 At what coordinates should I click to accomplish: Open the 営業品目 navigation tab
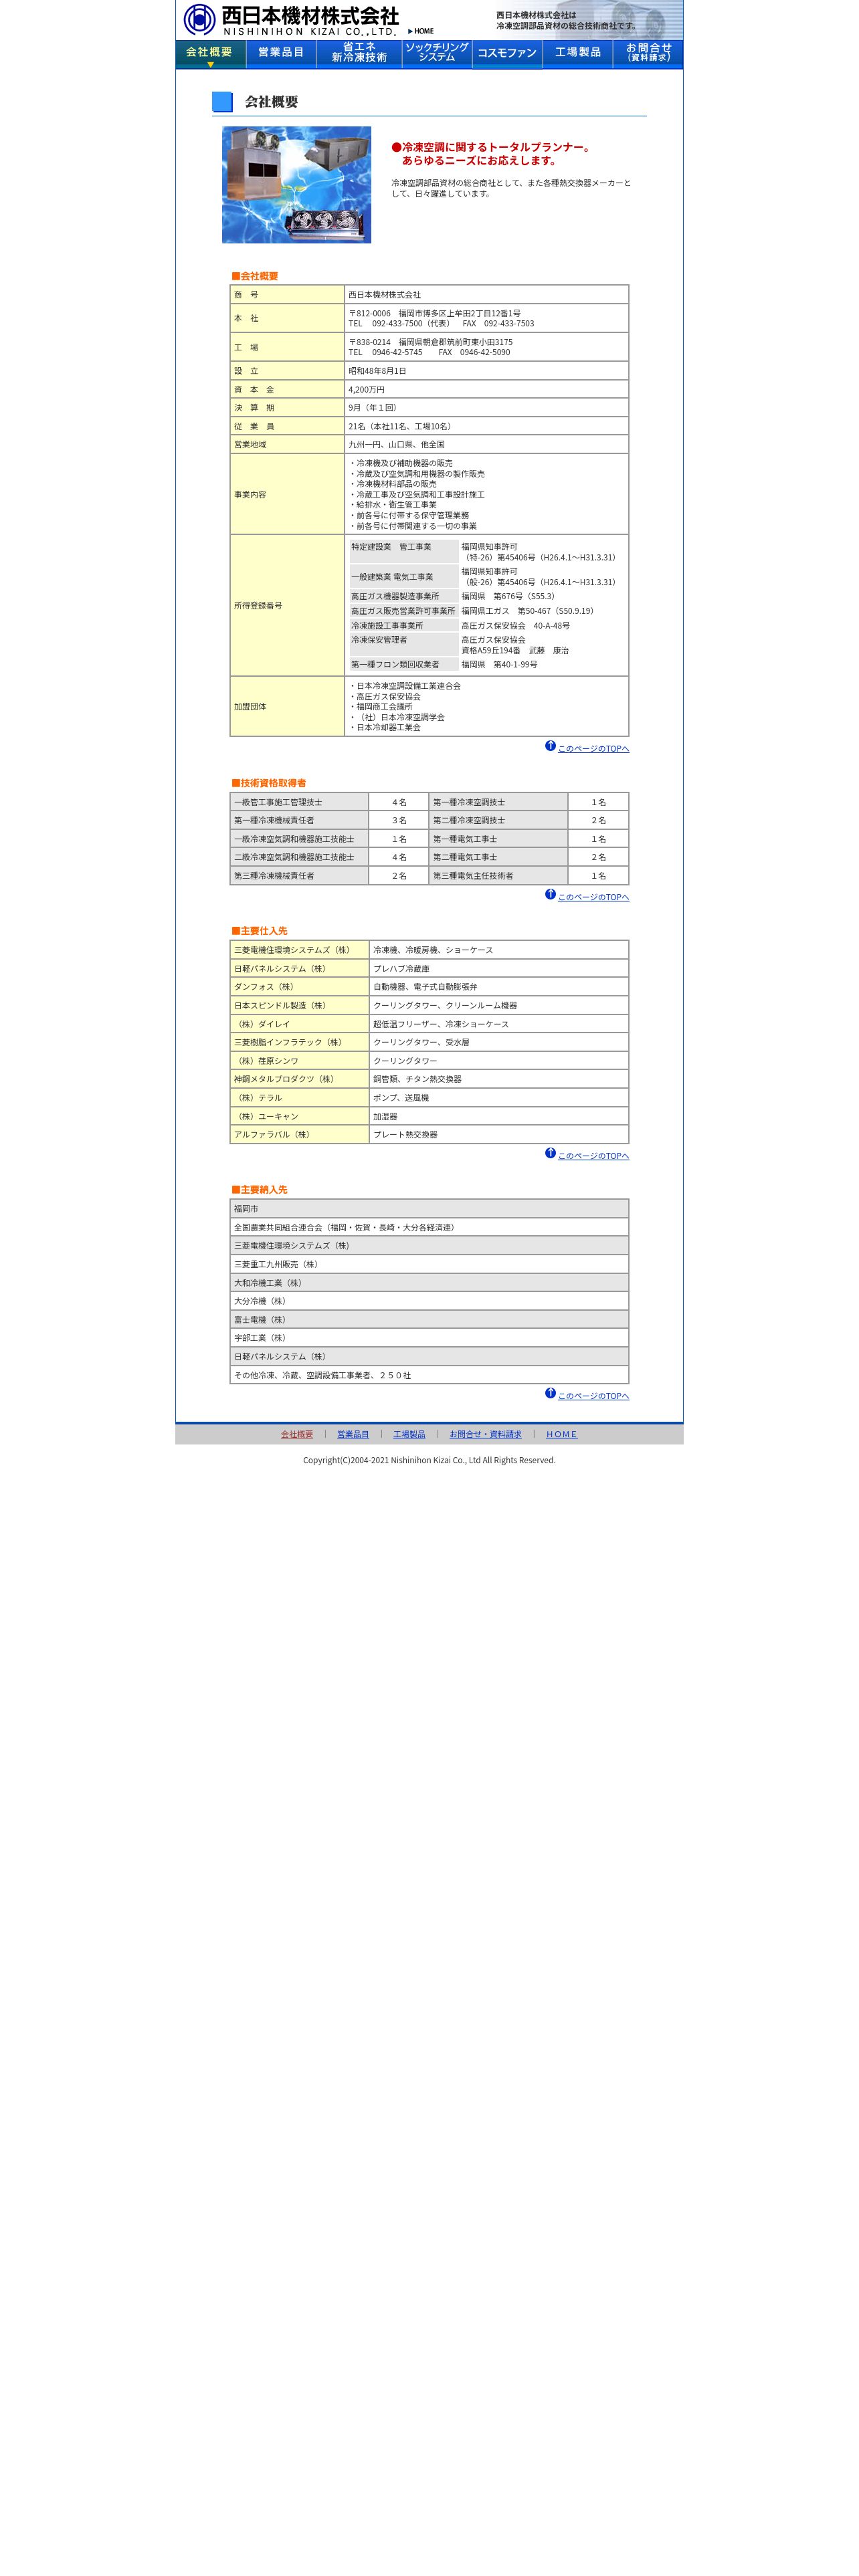click(281, 54)
